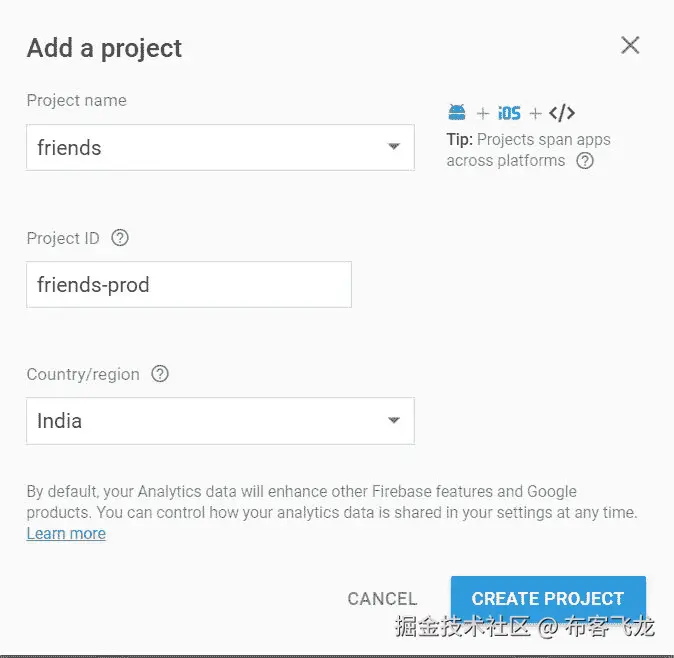Click the friends text in Project name
674x658 pixels.
click(70, 148)
